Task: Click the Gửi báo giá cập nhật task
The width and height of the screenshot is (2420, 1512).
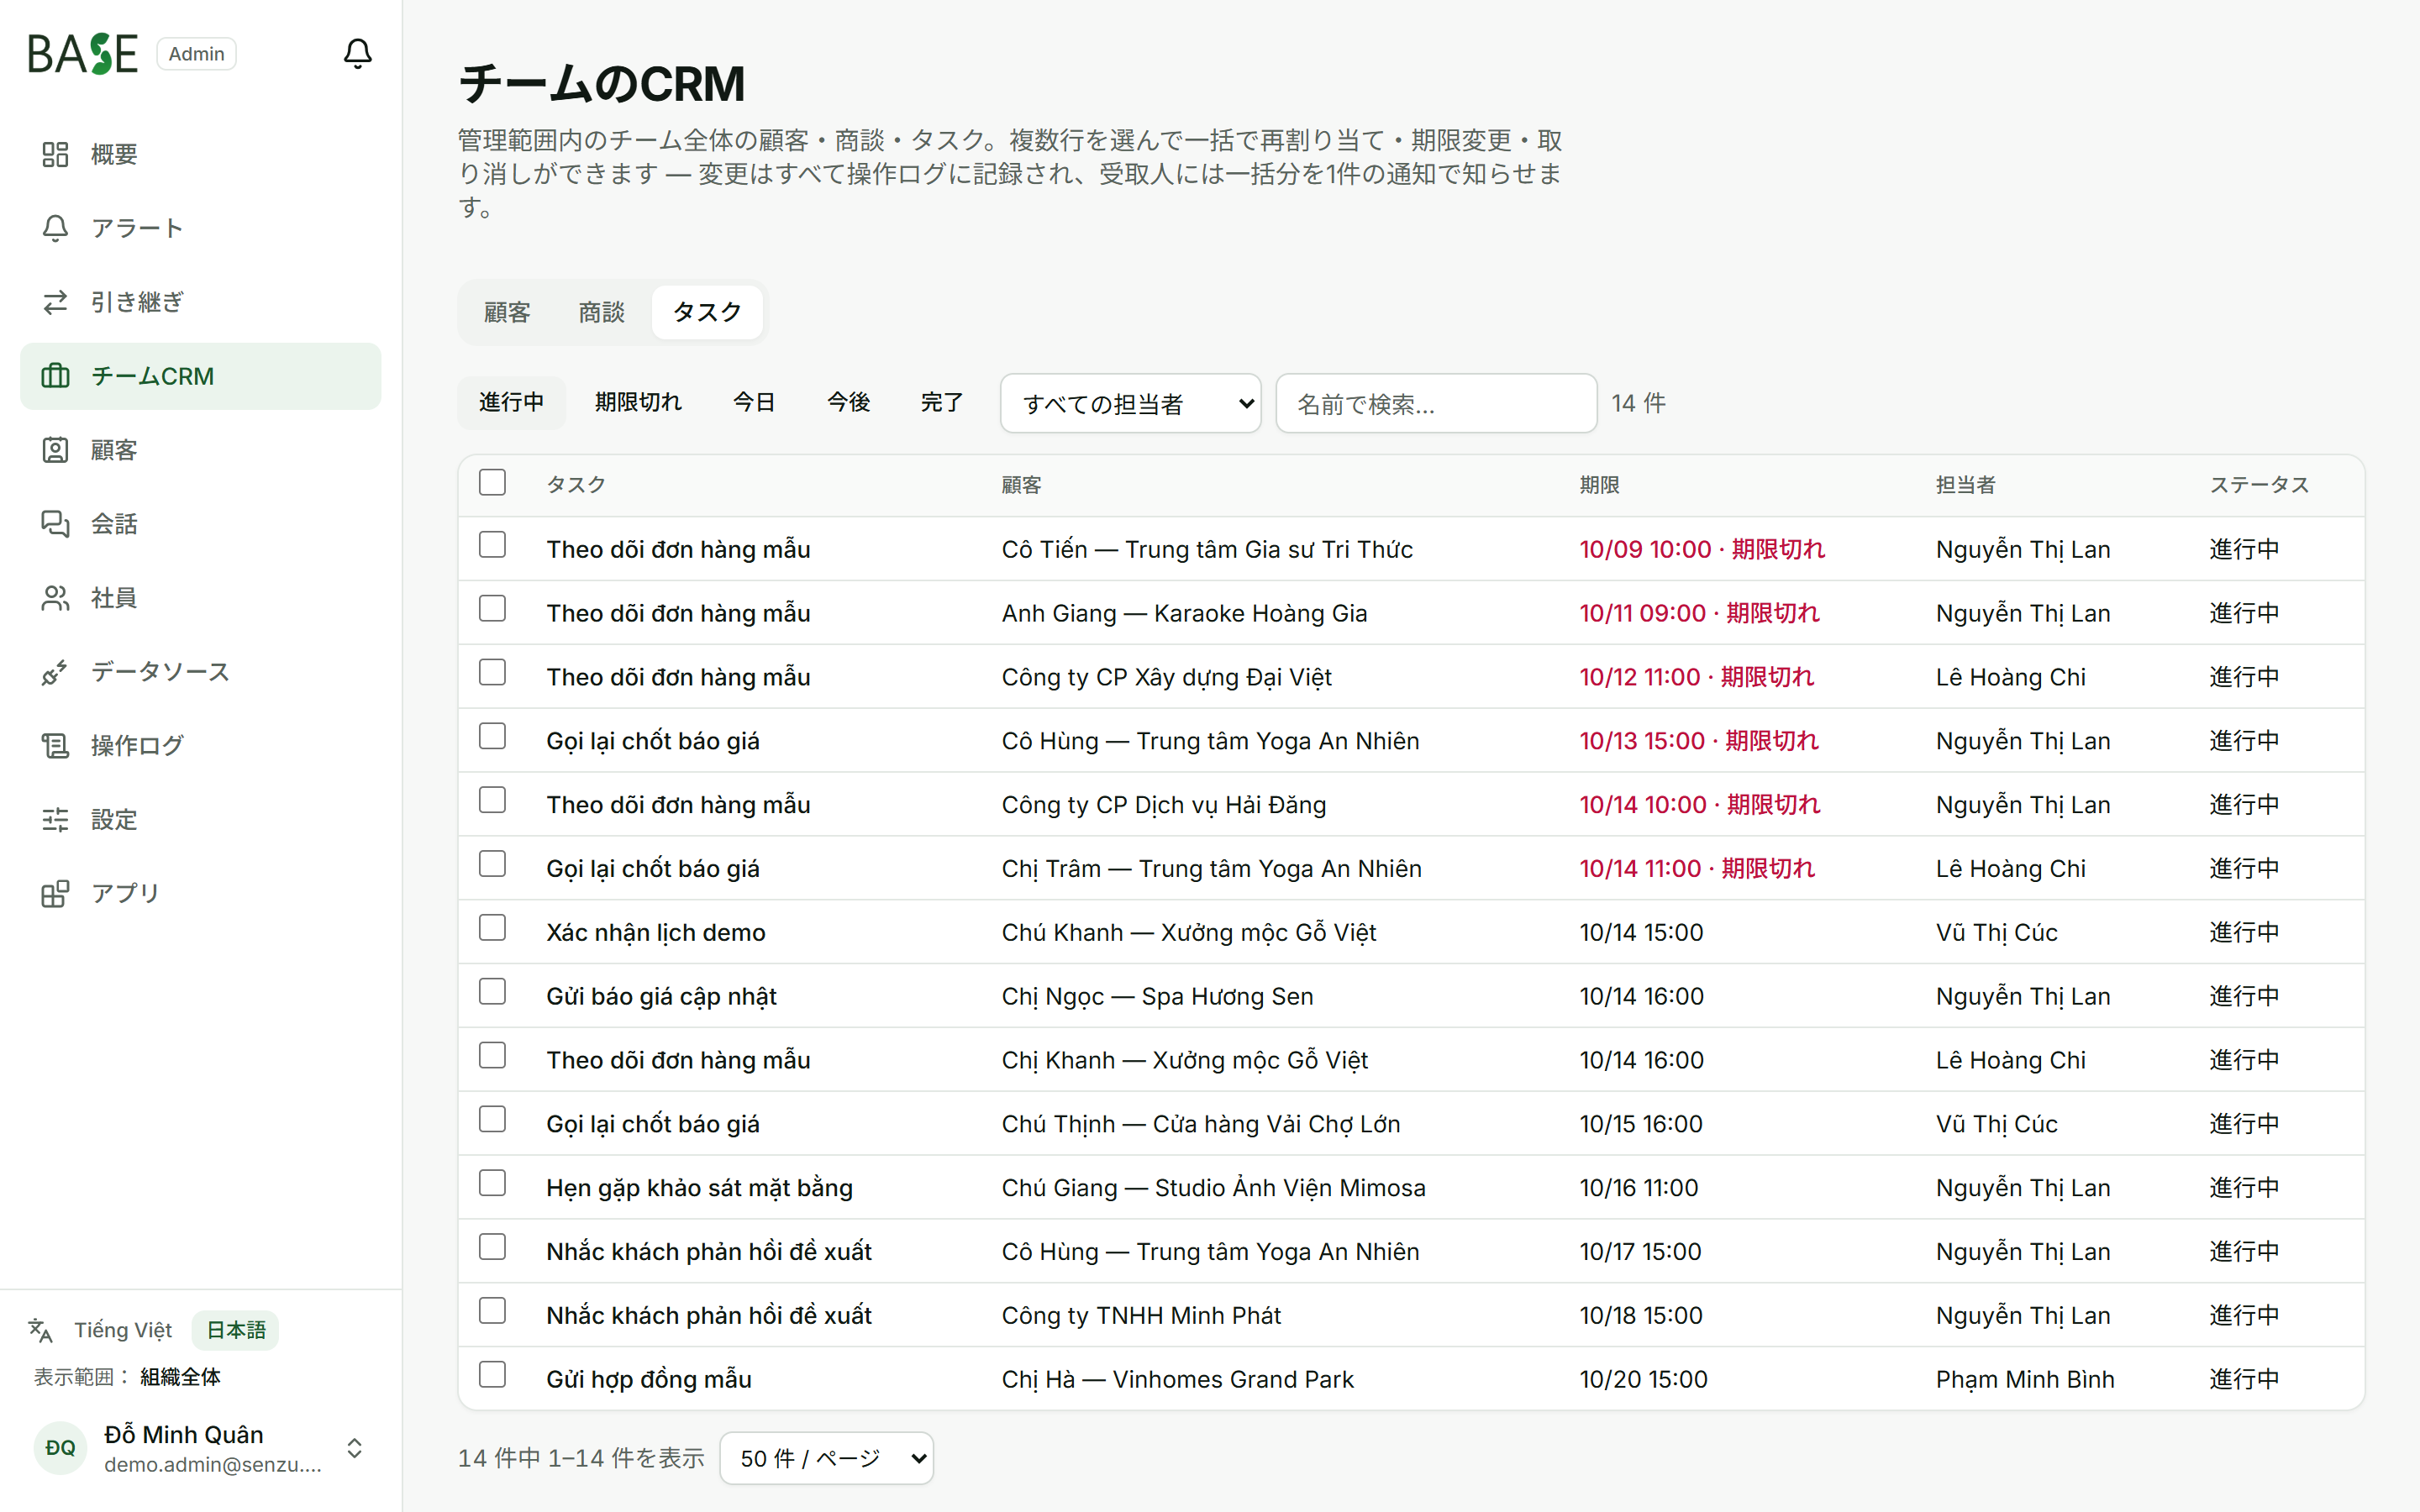Action: [661, 997]
